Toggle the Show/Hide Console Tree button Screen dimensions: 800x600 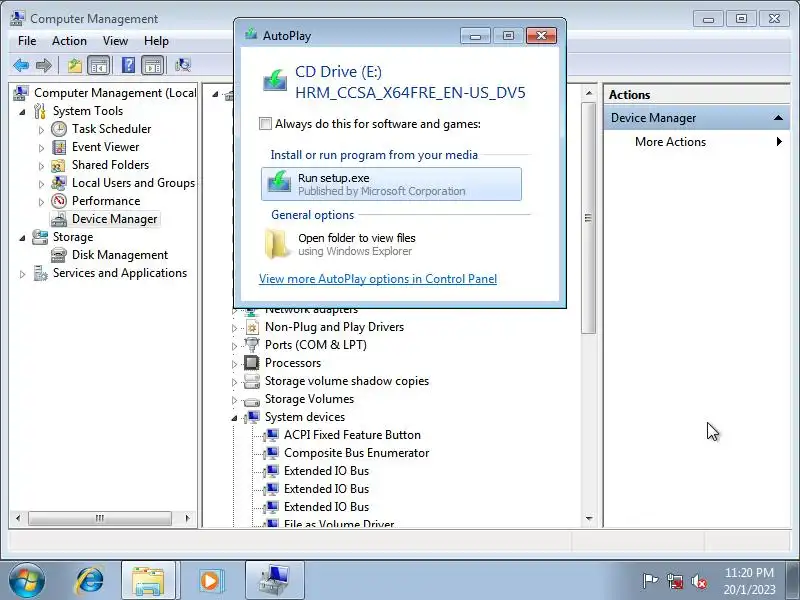click(99, 65)
